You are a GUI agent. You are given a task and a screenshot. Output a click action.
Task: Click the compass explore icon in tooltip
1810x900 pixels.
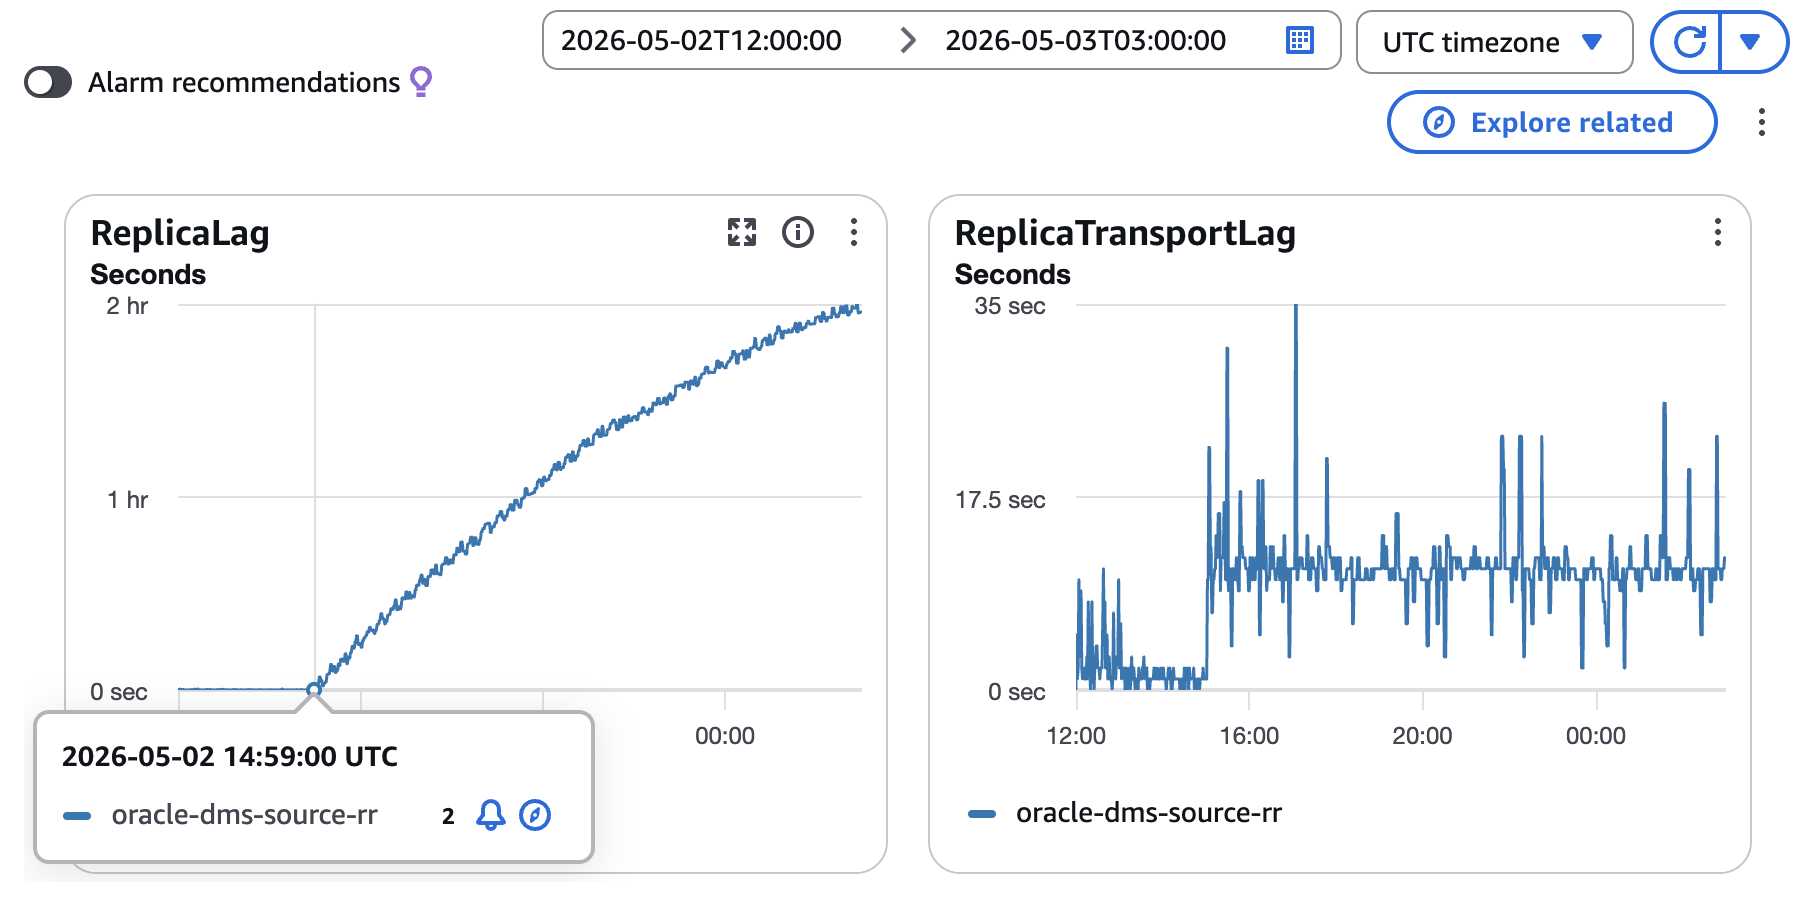point(535,815)
